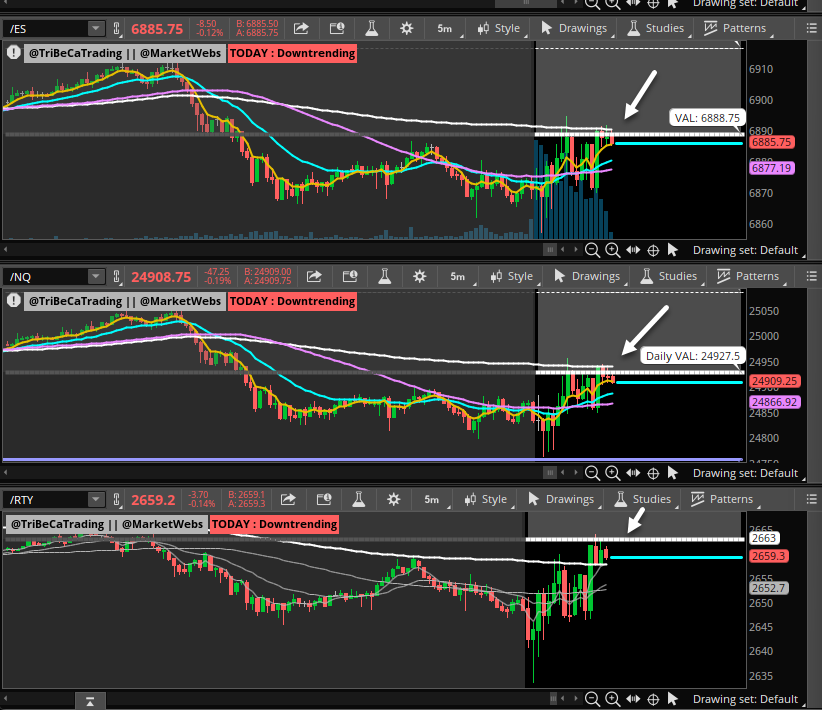Viewport: 822px width, 710px height.
Task: Open the hamburger menu on the /RTY chart
Action: [x=811, y=499]
